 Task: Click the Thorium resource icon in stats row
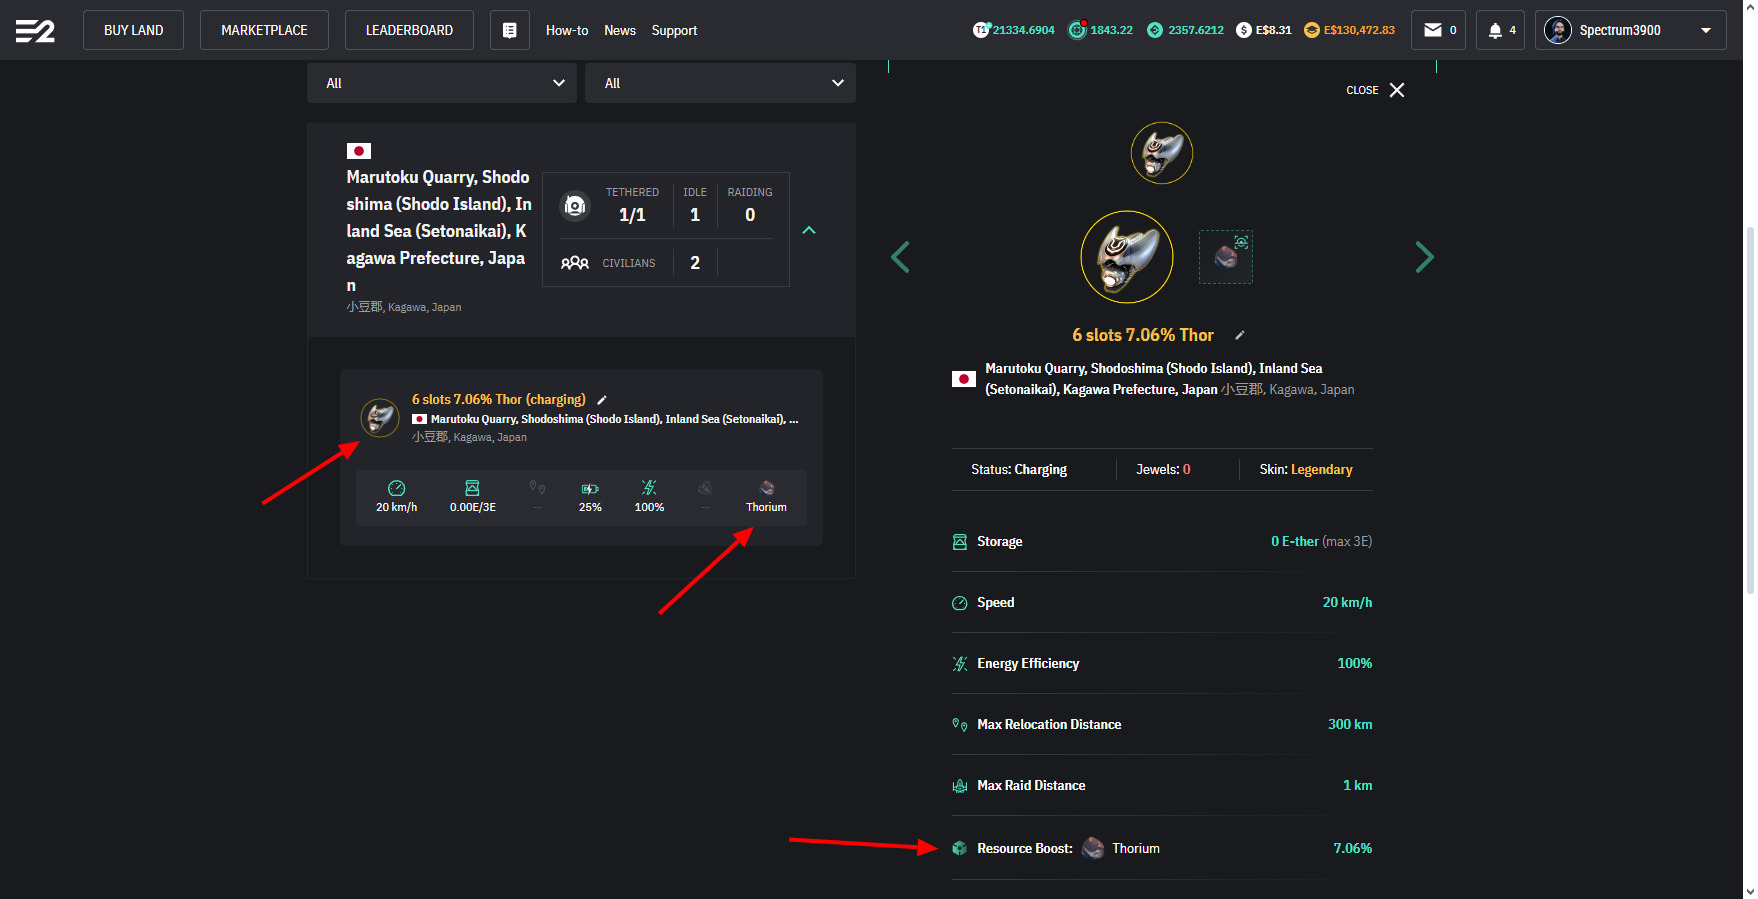pos(766,488)
